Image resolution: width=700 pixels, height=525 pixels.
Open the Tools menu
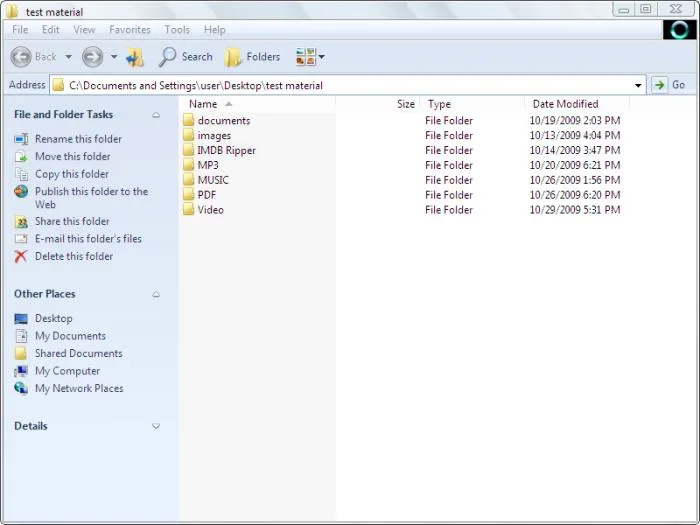(177, 29)
